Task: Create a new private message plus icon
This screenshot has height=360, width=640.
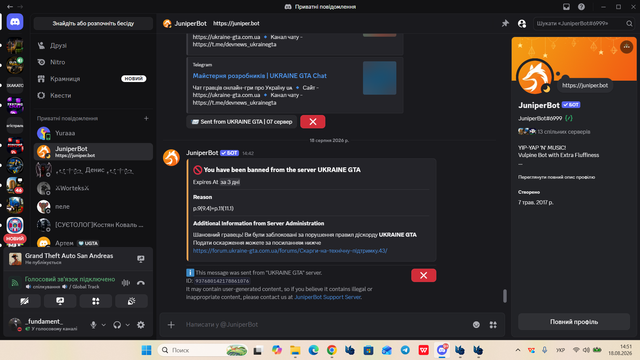Action: click(146, 118)
